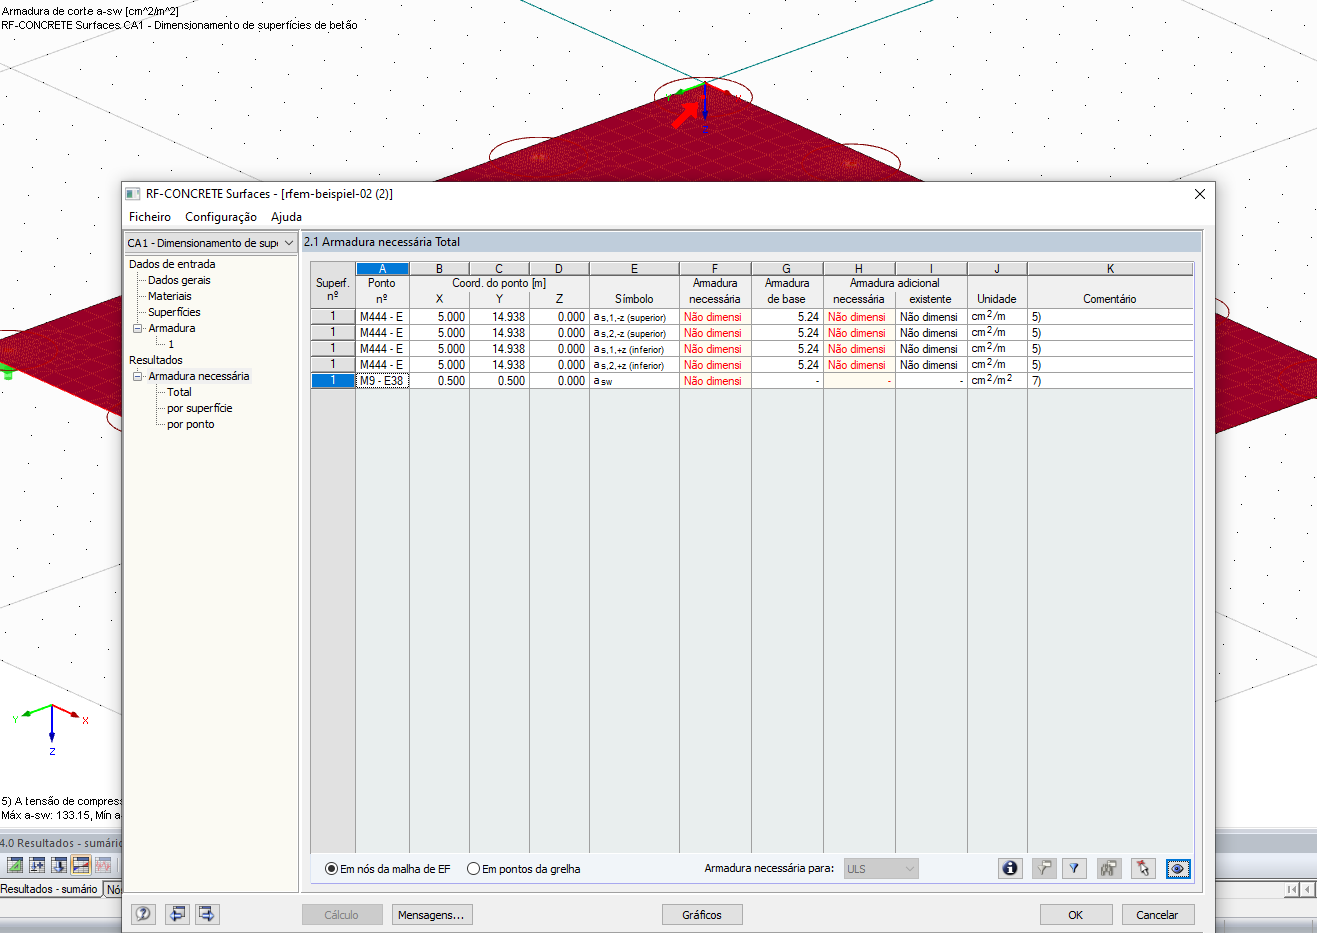Click the blue down-arrow table icon in results toolbar
The image size is (1317, 933).
tap(59, 865)
